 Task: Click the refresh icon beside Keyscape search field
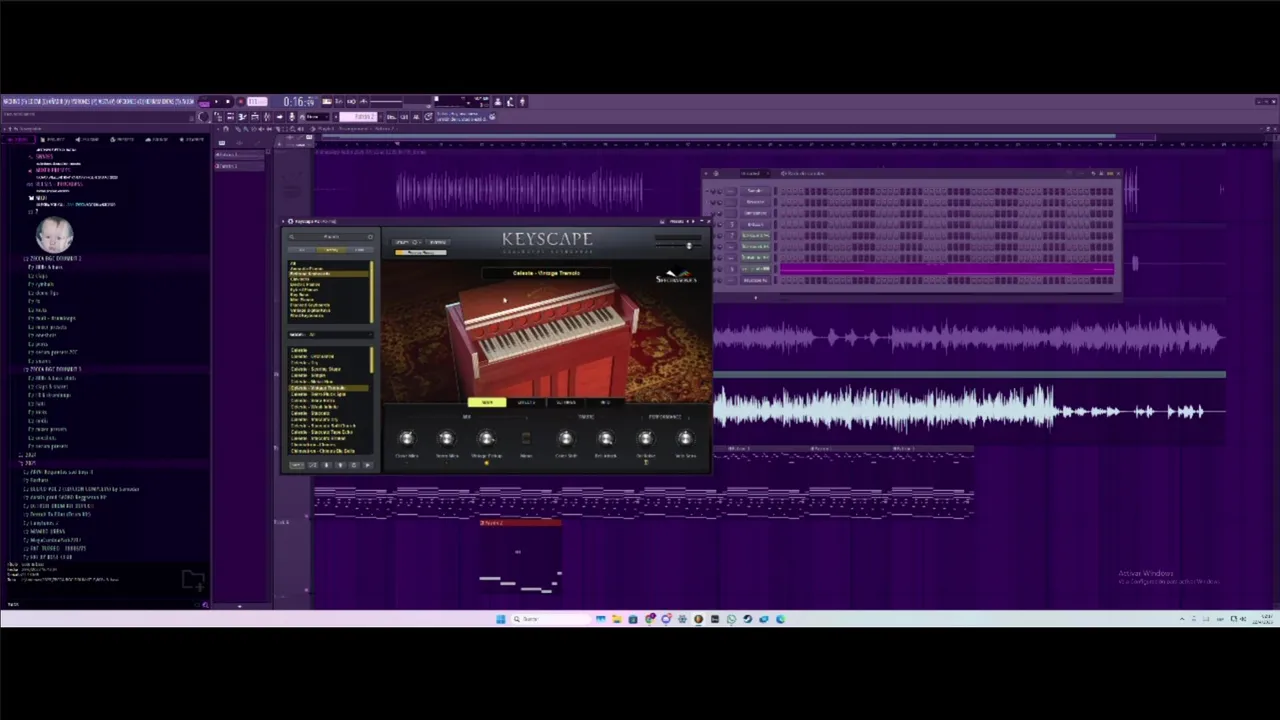coord(370,237)
